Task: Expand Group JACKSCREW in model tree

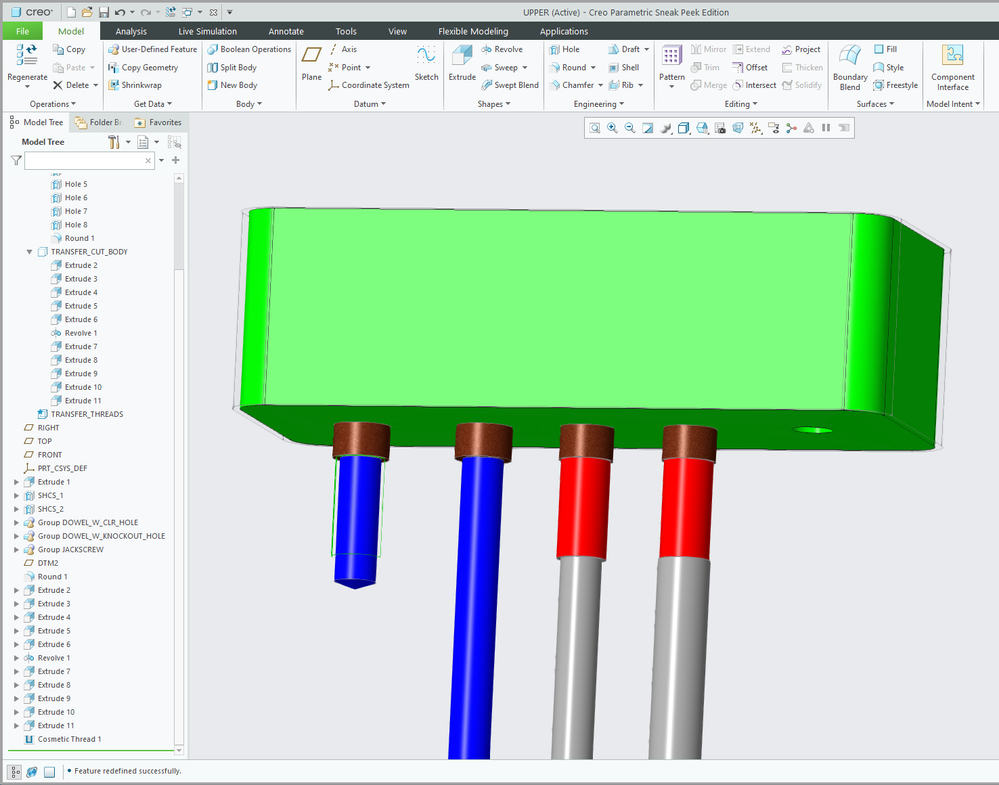Action: pos(16,550)
